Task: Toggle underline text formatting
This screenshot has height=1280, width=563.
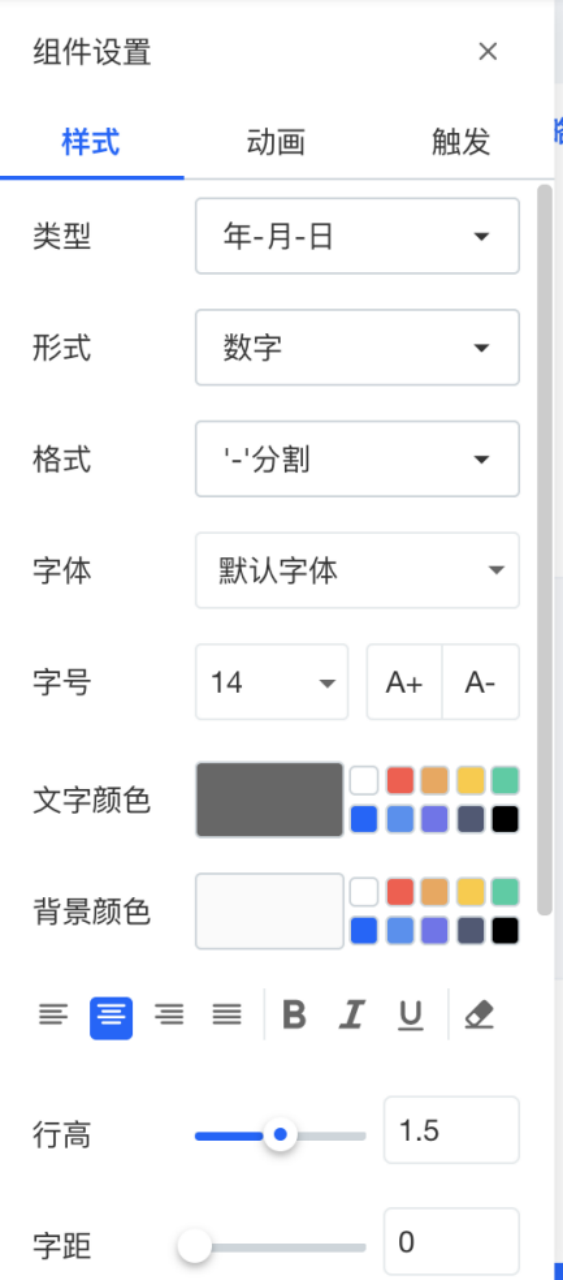Action: tap(410, 1016)
